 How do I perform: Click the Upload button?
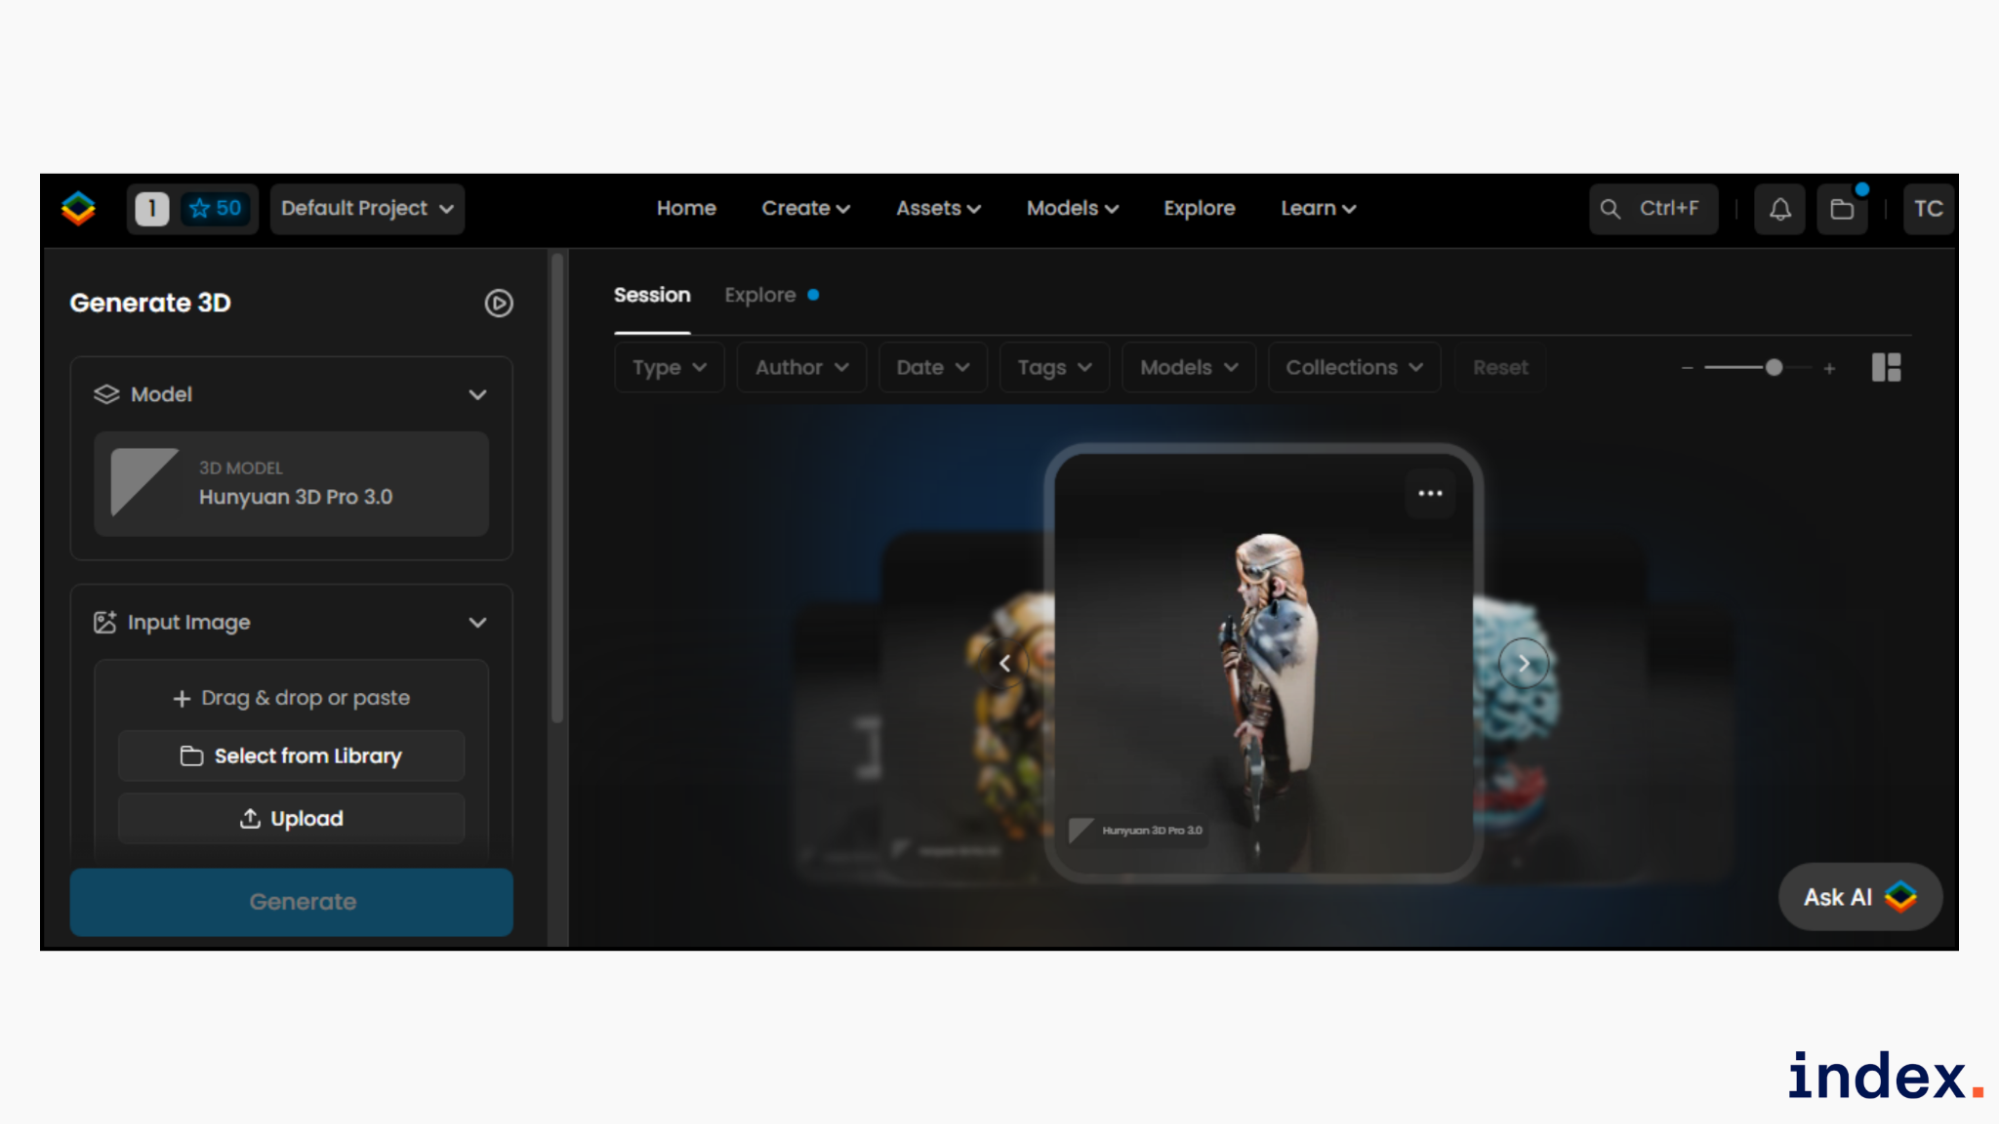[x=291, y=819]
